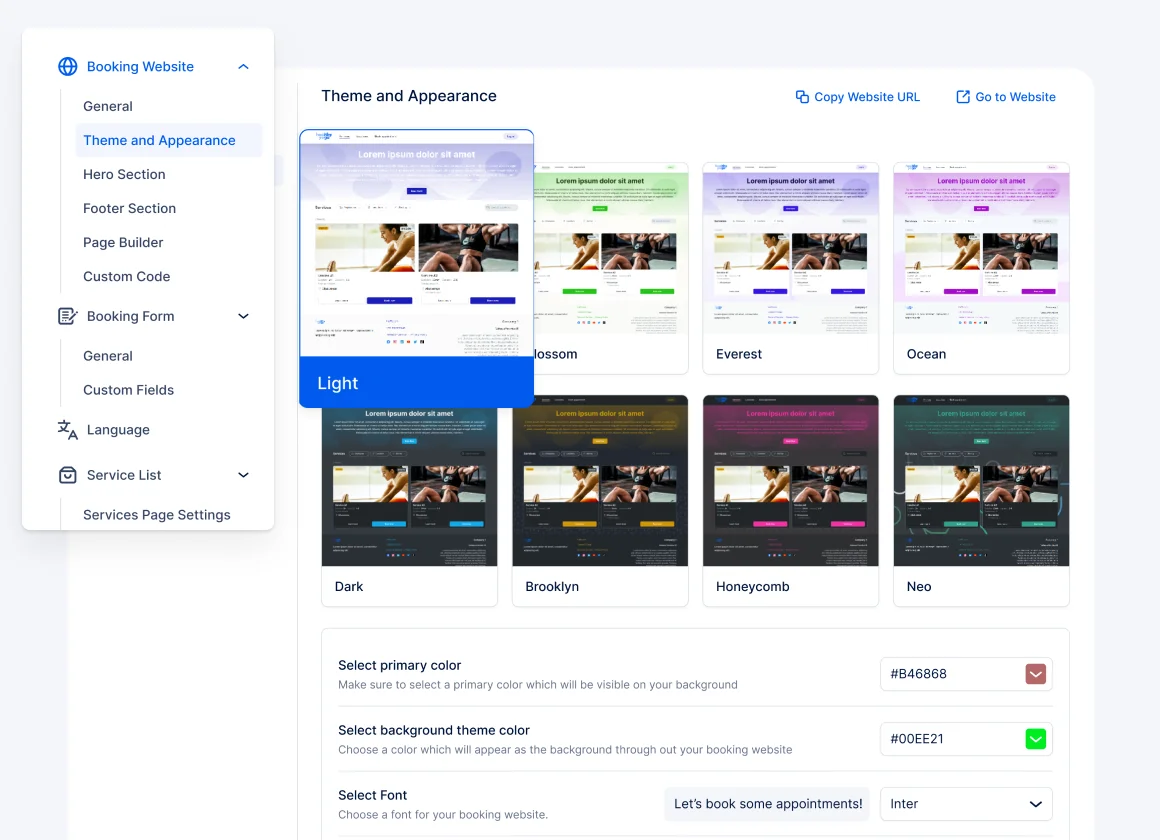This screenshot has width=1160, height=840.
Task: Click the Language translate icon
Action: point(67,430)
